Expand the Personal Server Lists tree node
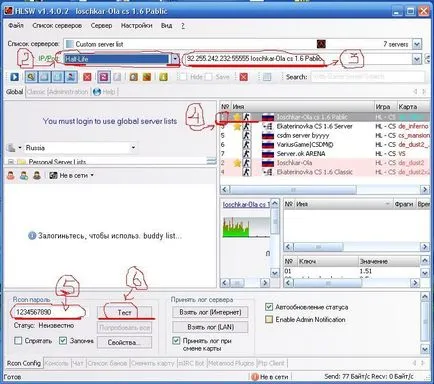The height and width of the screenshot is (384, 434). (11, 162)
